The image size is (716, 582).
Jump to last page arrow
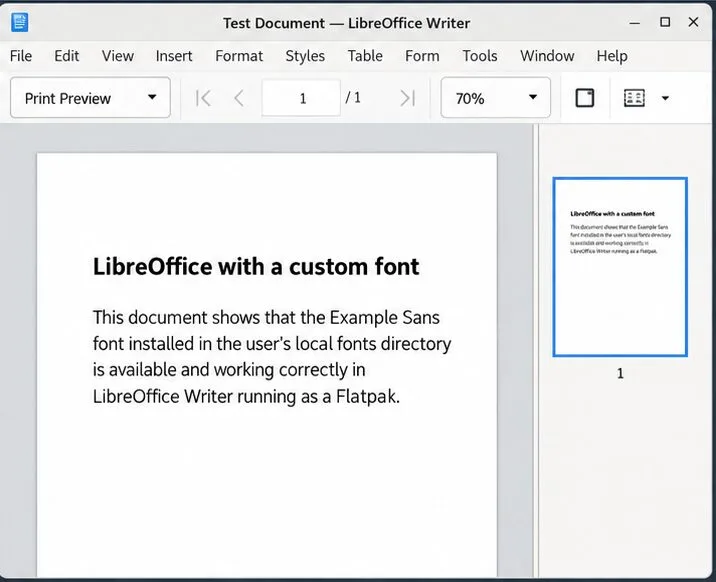coord(407,98)
